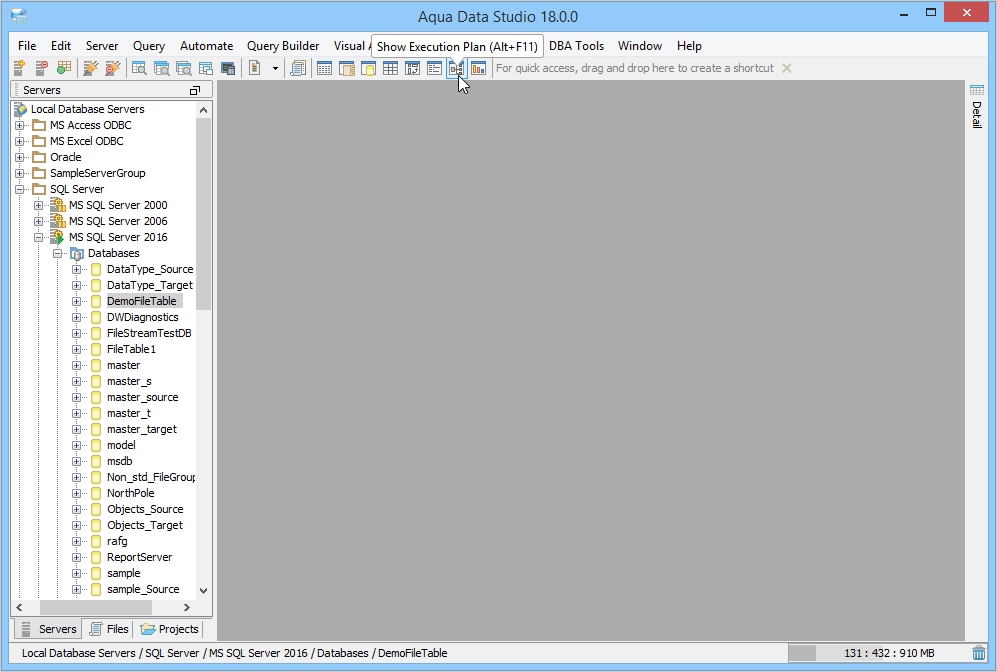Select Local Database Servers root node
This screenshot has height=672, width=997.
pos(88,109)
